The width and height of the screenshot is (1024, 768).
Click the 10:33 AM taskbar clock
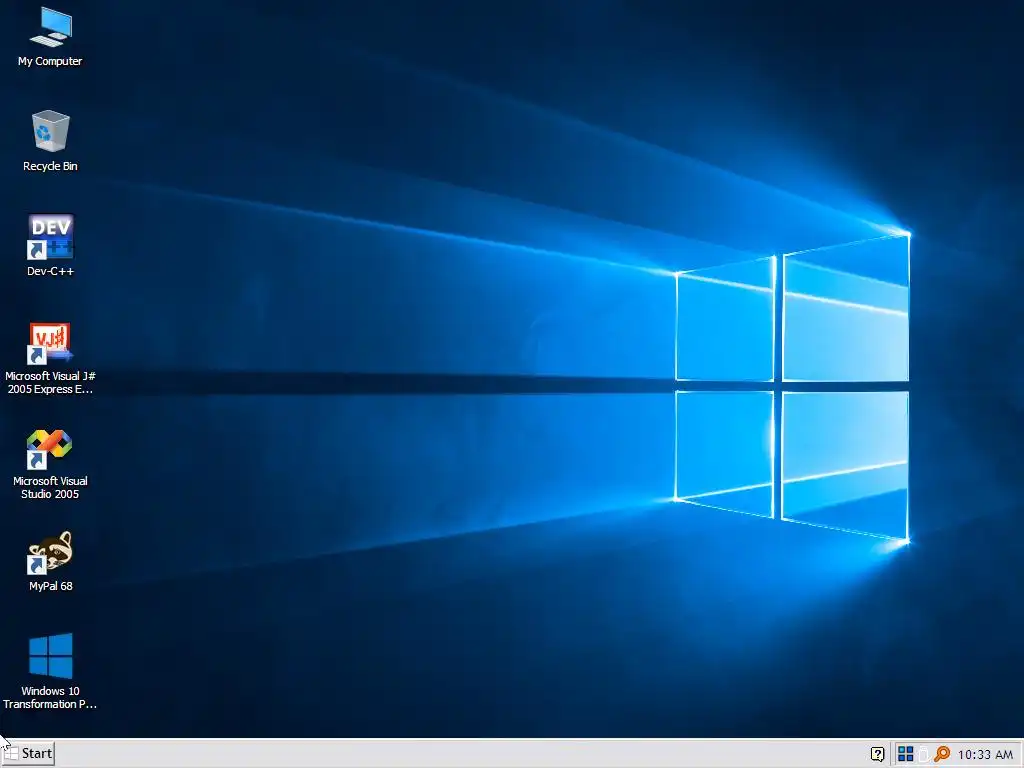click(985, 755)
